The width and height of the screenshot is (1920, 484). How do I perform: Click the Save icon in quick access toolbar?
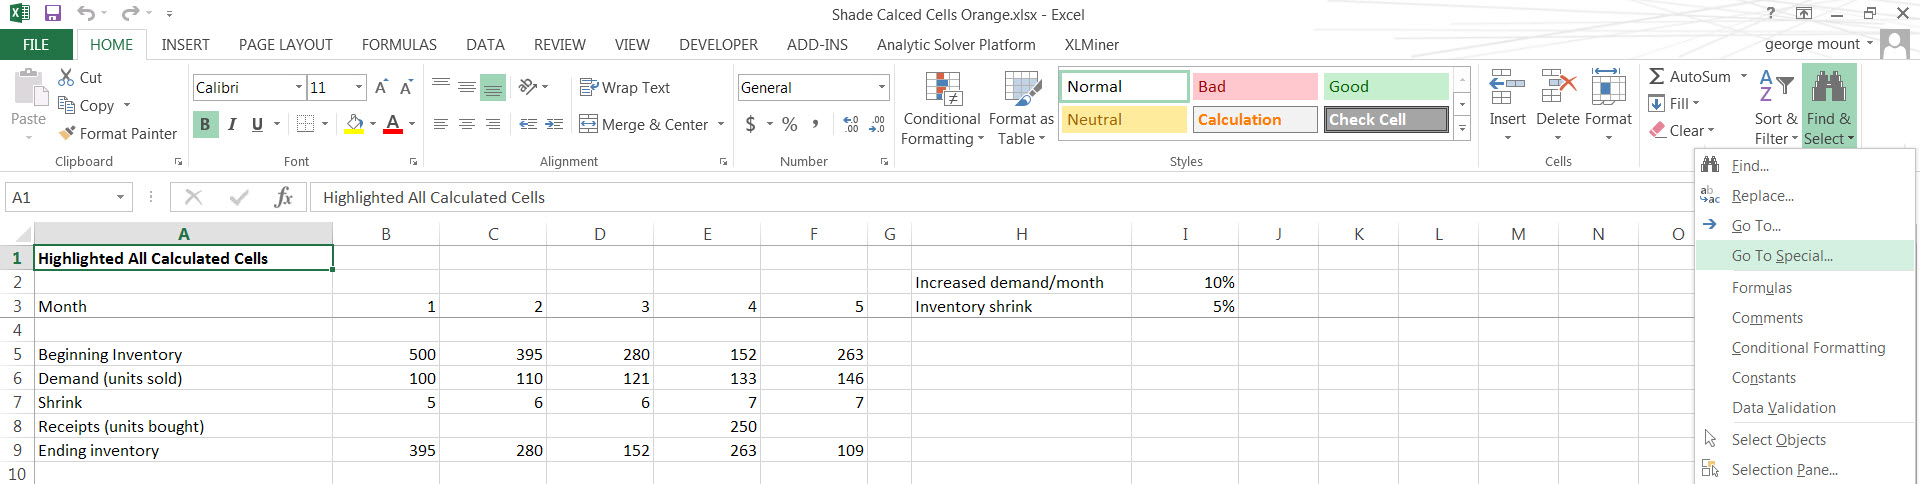tap(53, 14)
